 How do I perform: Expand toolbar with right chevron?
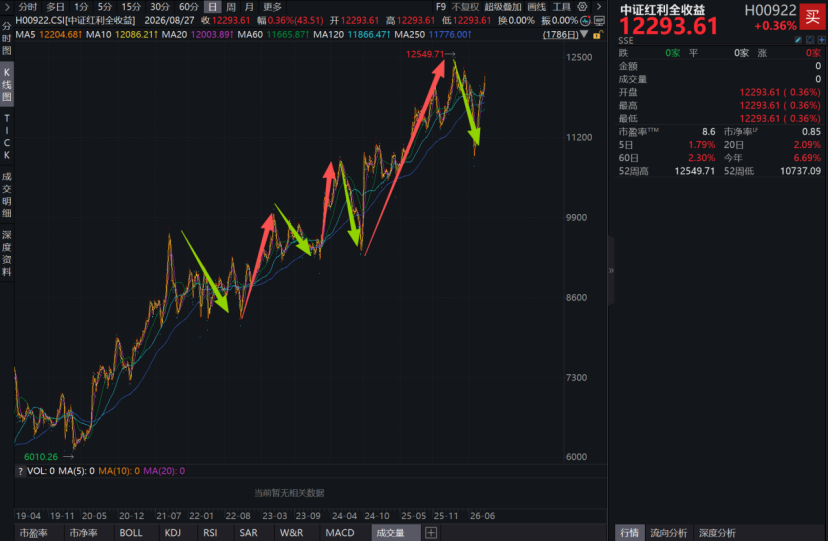[599, 7]
